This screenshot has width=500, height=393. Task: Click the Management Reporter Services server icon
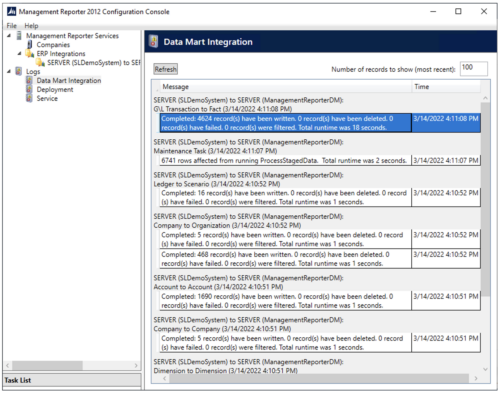[x=19, y=36]
